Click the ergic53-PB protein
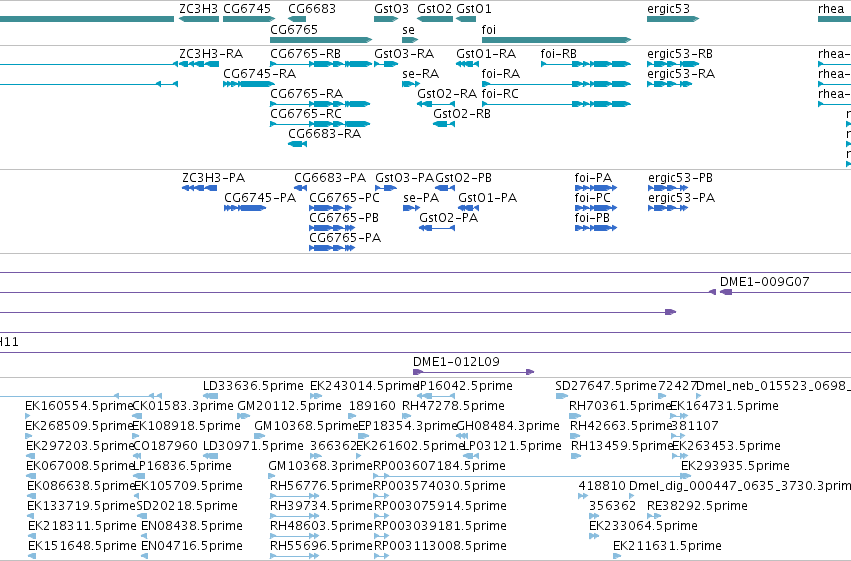The image size is (851, 561). 668,188
